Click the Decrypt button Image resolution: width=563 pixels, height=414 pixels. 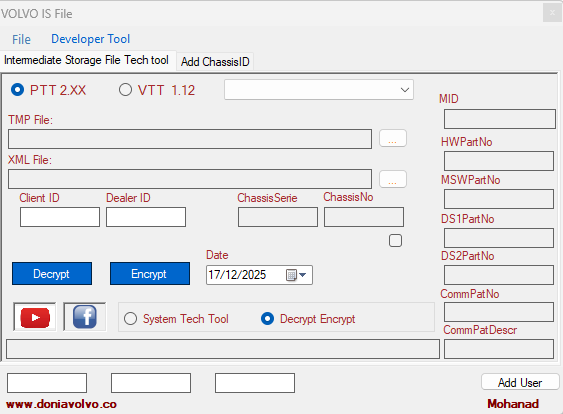[x=52, y=274]
